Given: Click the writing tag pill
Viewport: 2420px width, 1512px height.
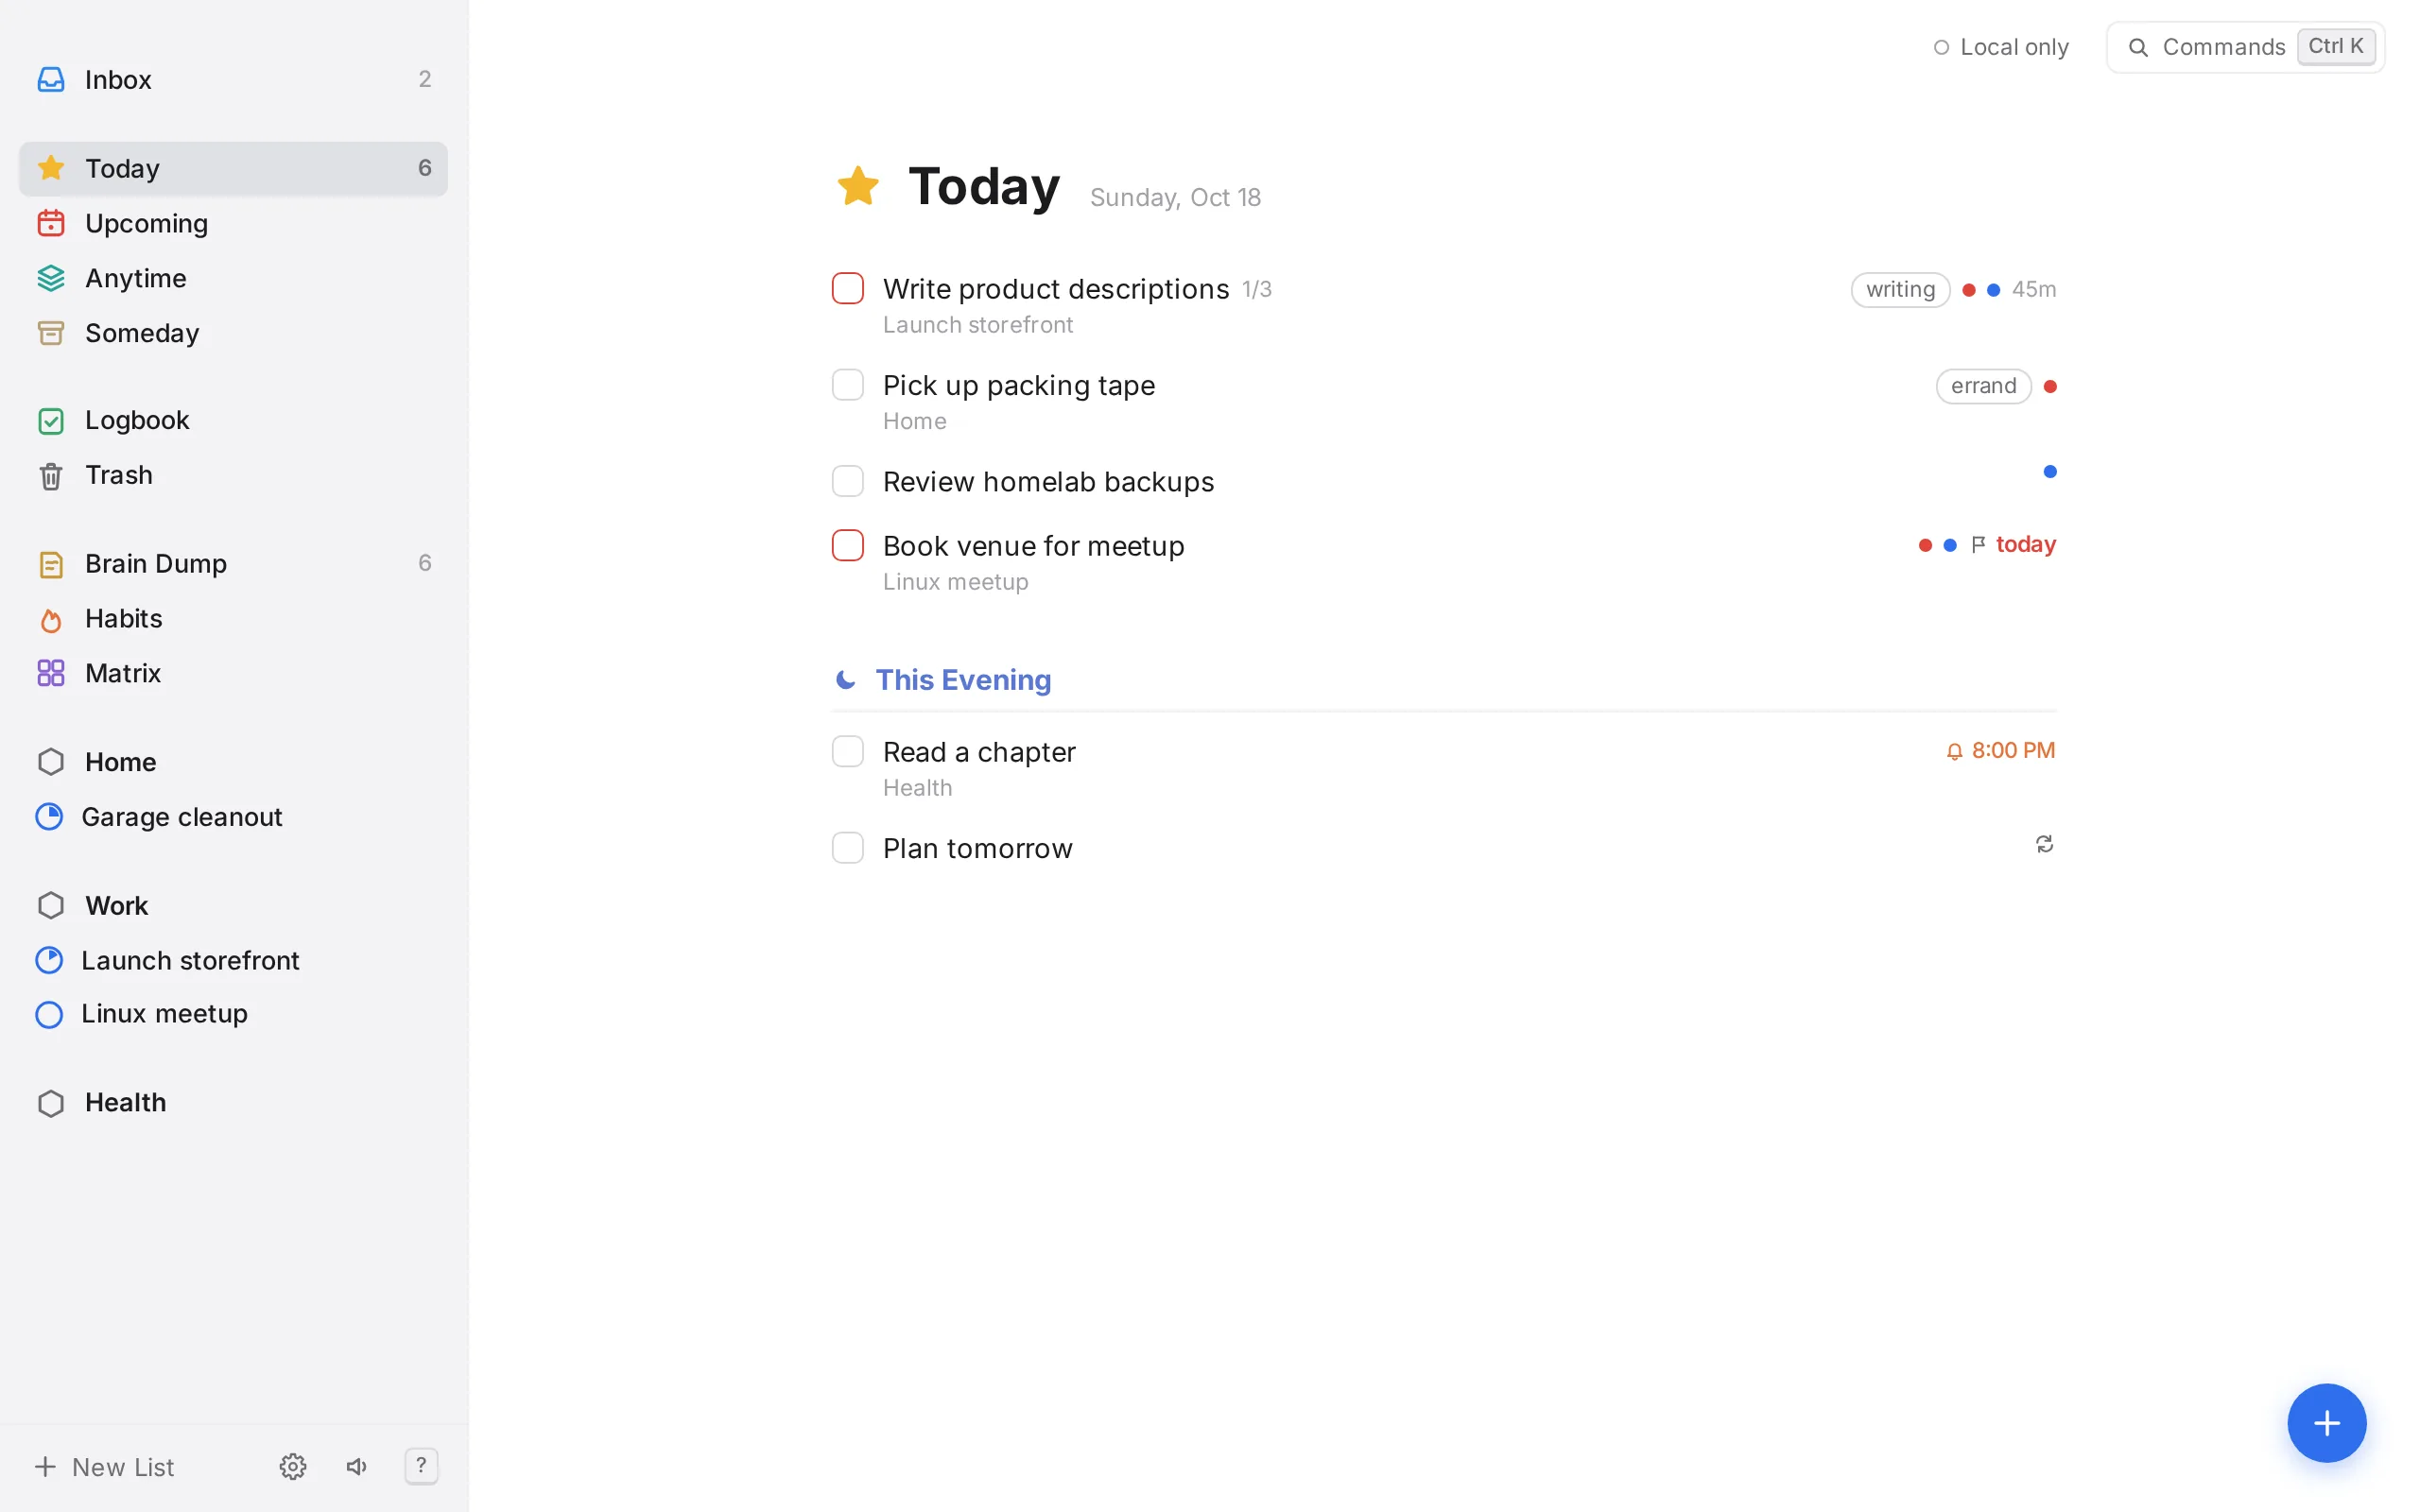Looking at the screenshot, I should (x=1900, y=289).
